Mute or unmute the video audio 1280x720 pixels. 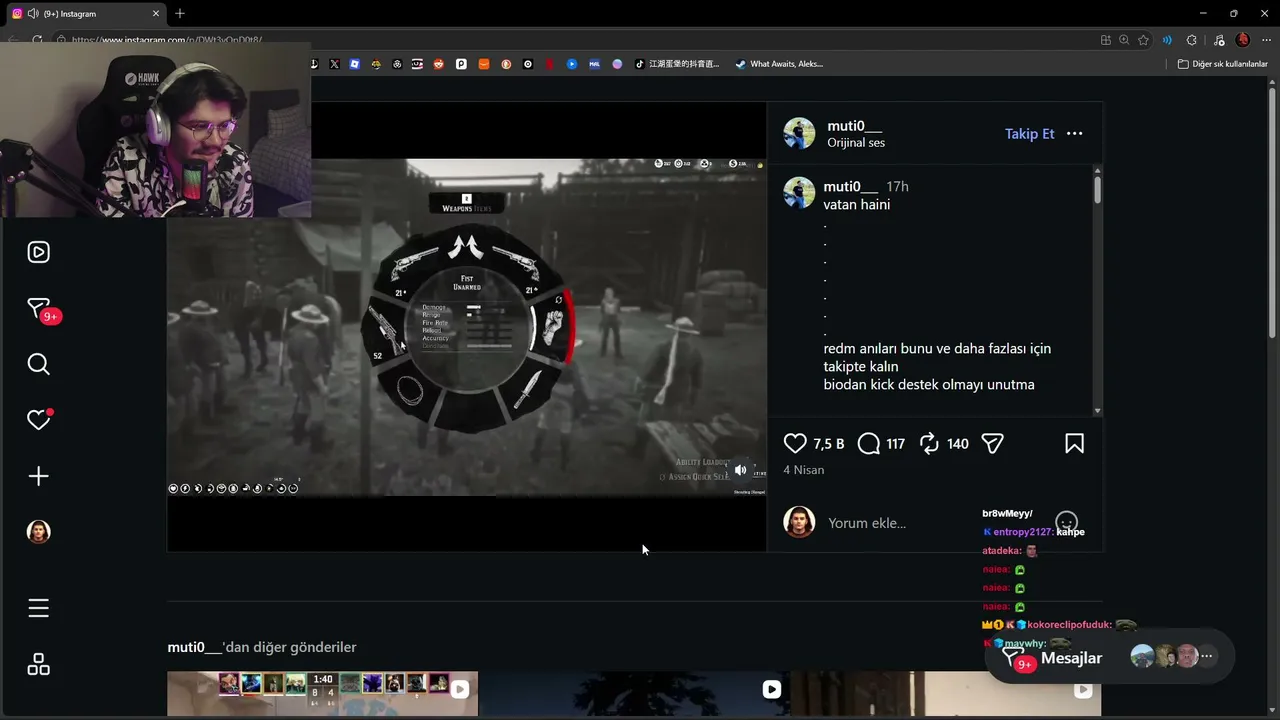tap(741, 469)
